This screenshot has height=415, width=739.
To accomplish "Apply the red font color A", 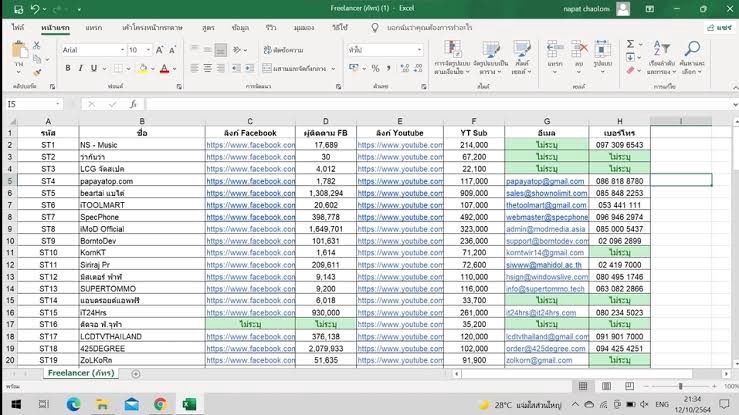I will click(164, 69).
